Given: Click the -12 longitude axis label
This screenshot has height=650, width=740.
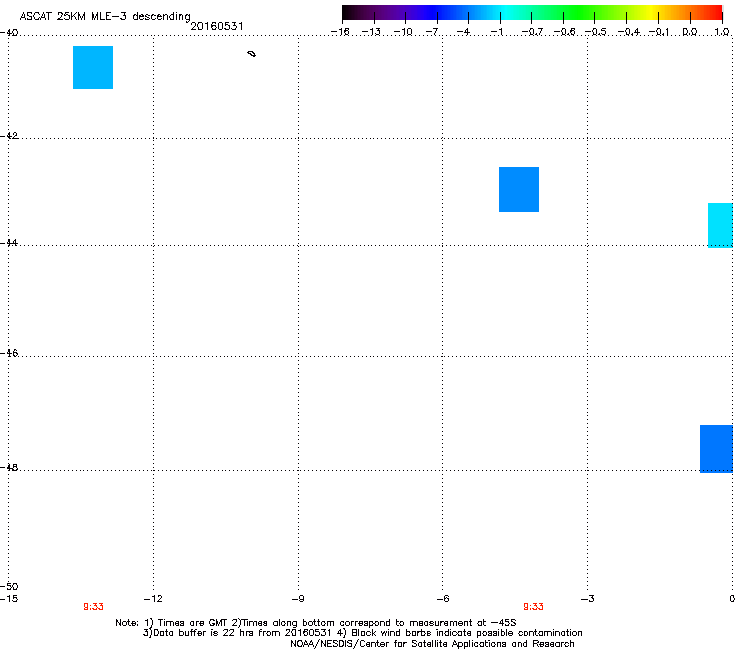Looking at the screenshot, I should [153, 599].
